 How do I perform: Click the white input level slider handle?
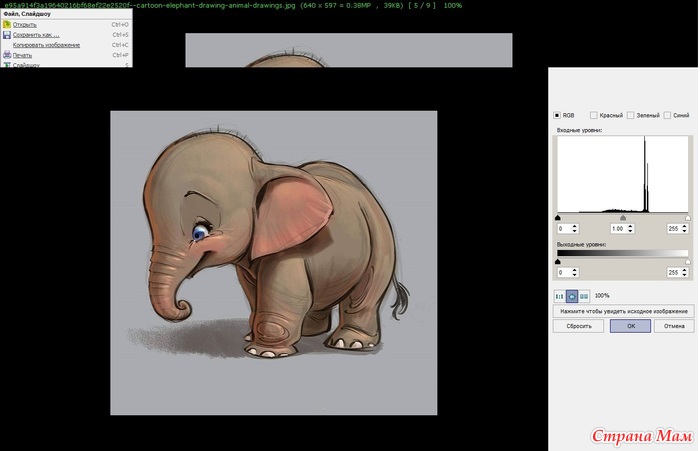coord(688,217)
